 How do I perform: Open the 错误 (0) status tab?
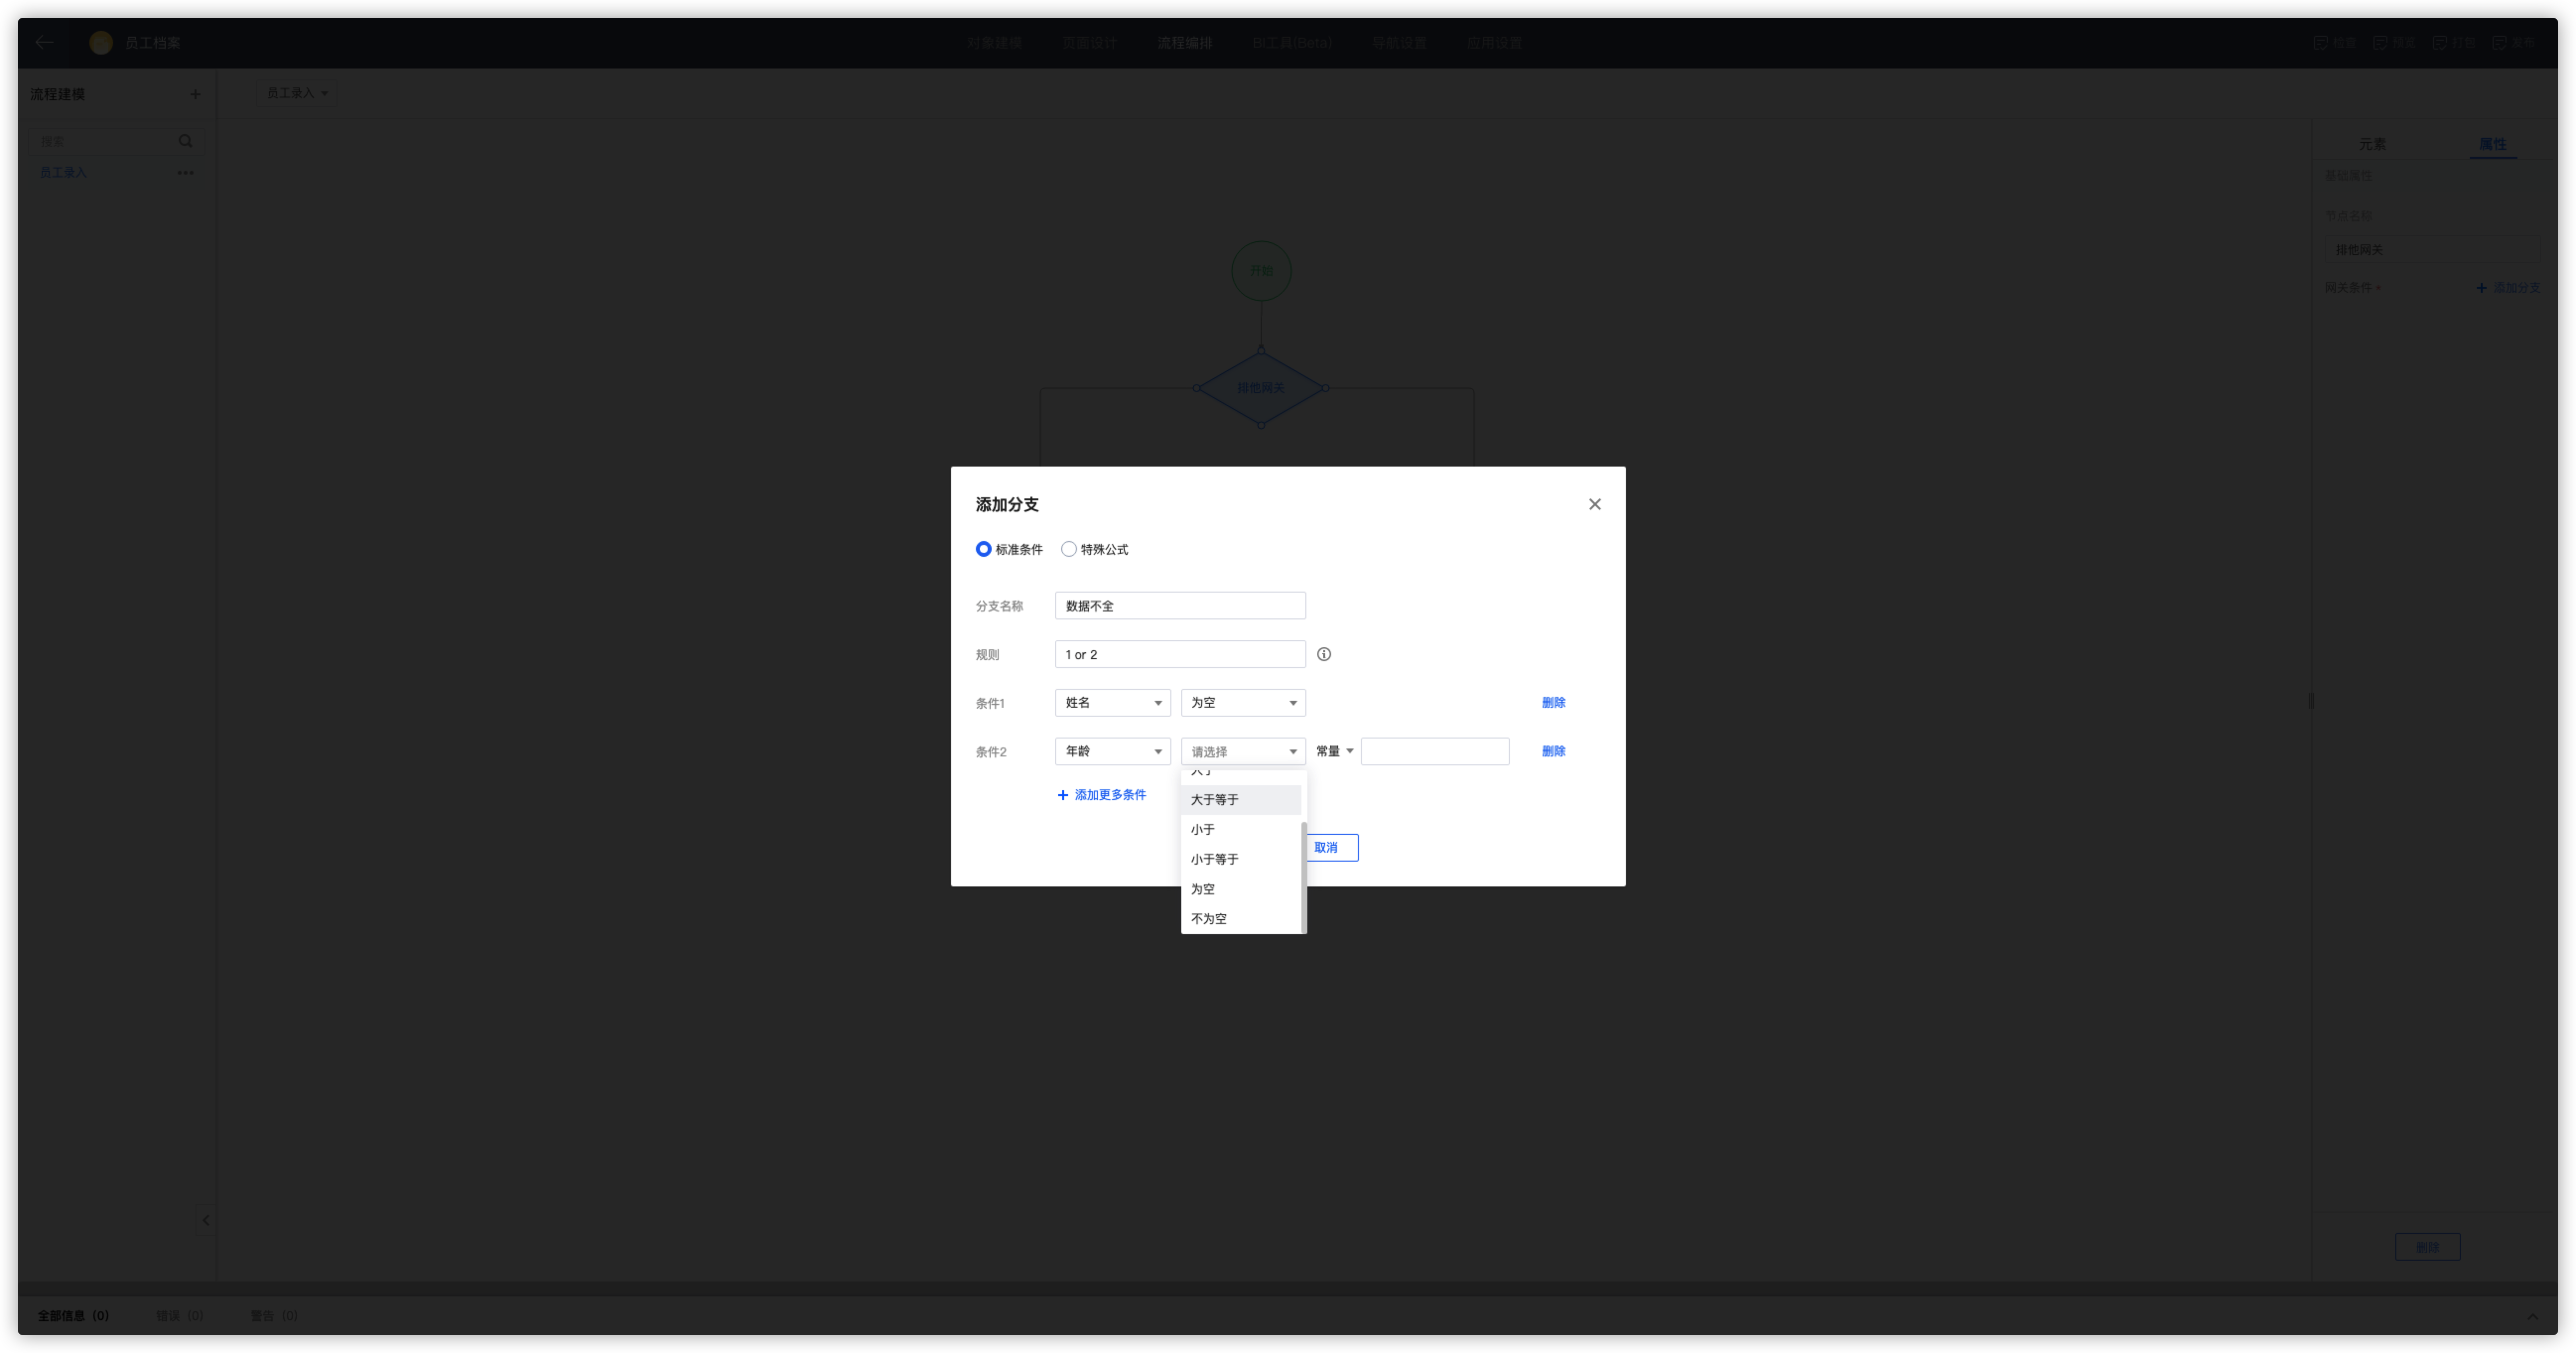[x=179, y=1316]
